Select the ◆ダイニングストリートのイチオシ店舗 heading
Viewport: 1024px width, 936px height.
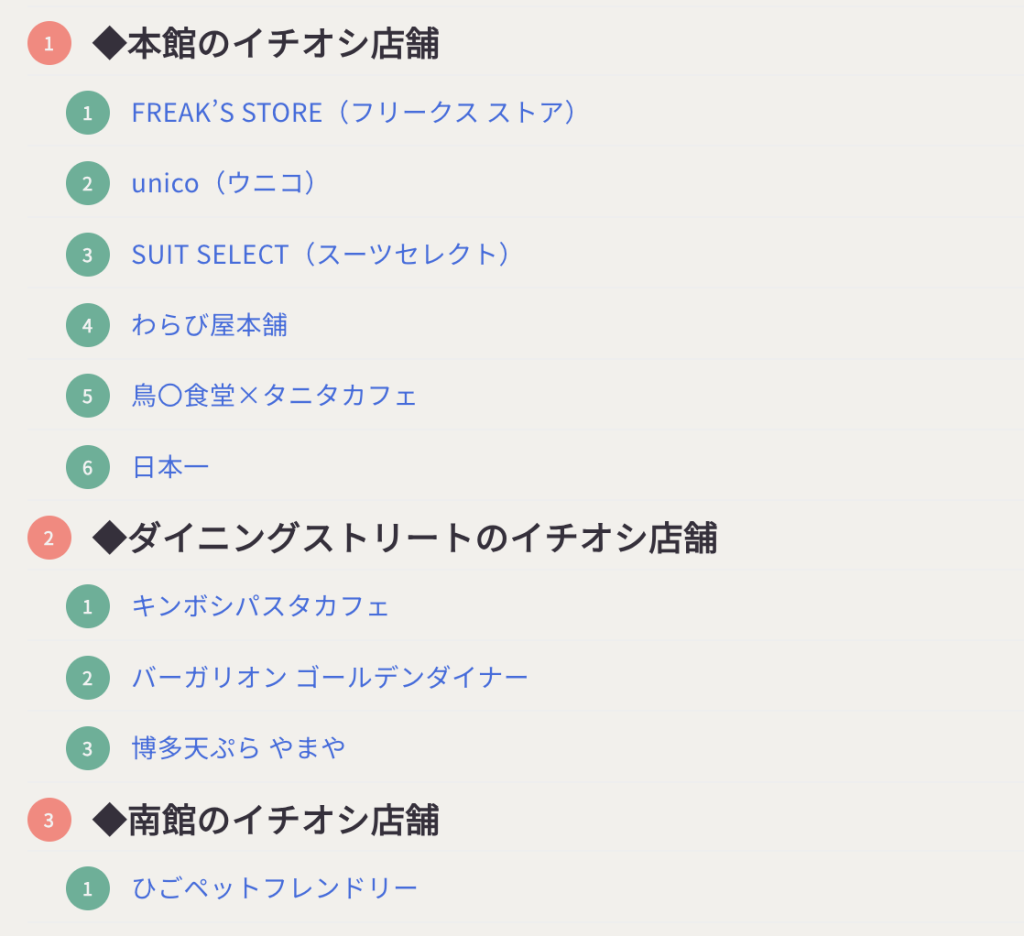[405, 538]
